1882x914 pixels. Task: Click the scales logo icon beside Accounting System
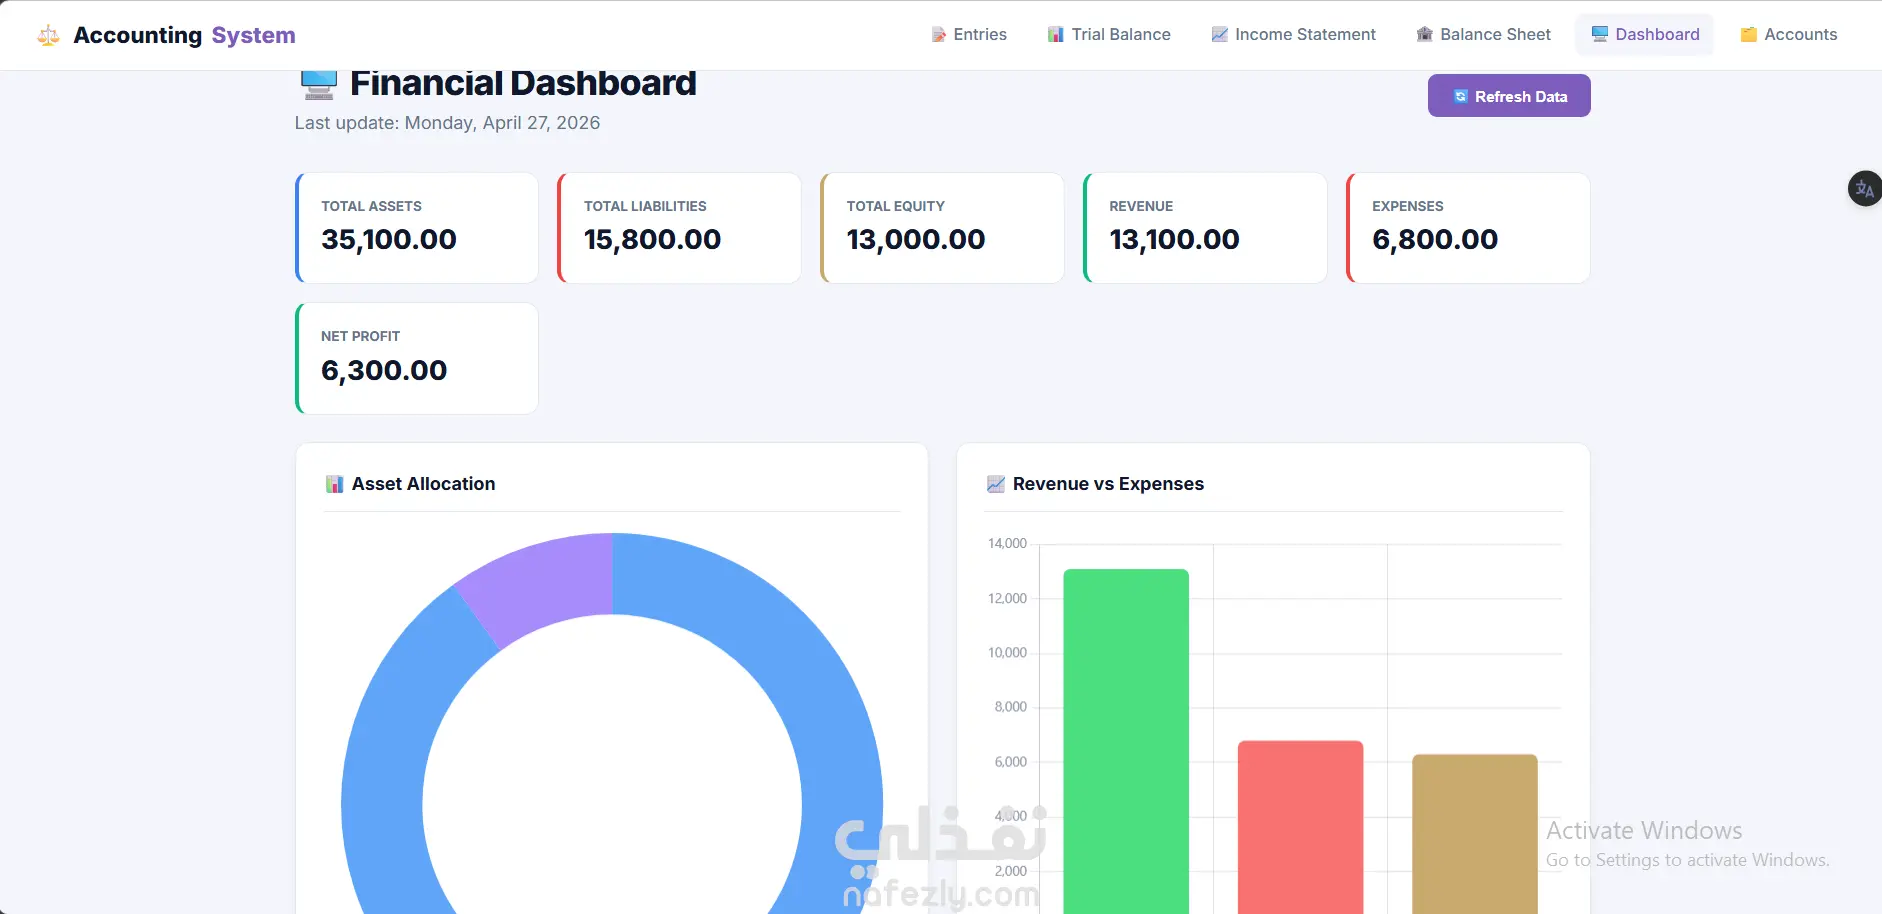(48, 36)
